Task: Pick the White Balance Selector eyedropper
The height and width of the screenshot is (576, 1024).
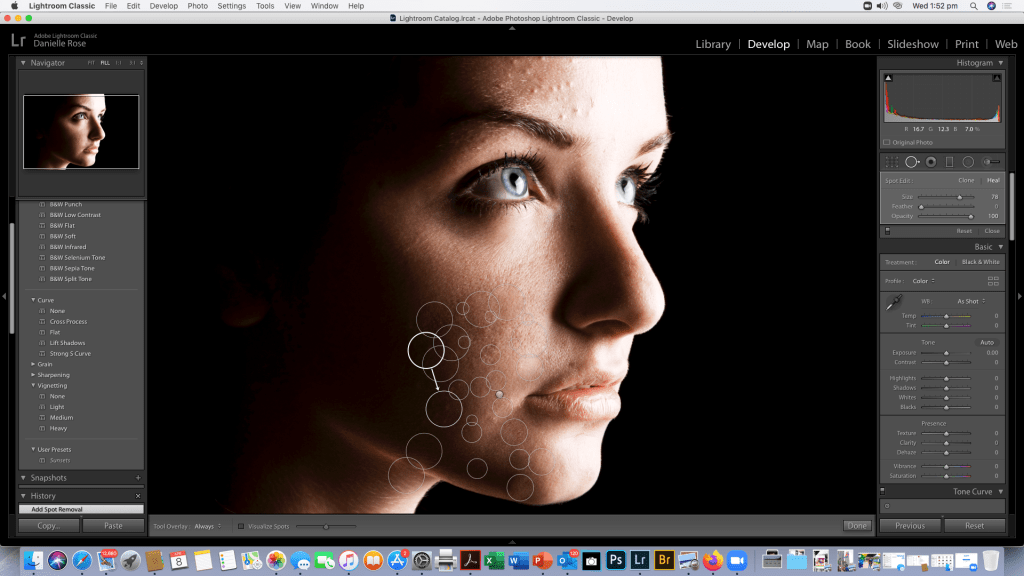Action: point(893,302)
